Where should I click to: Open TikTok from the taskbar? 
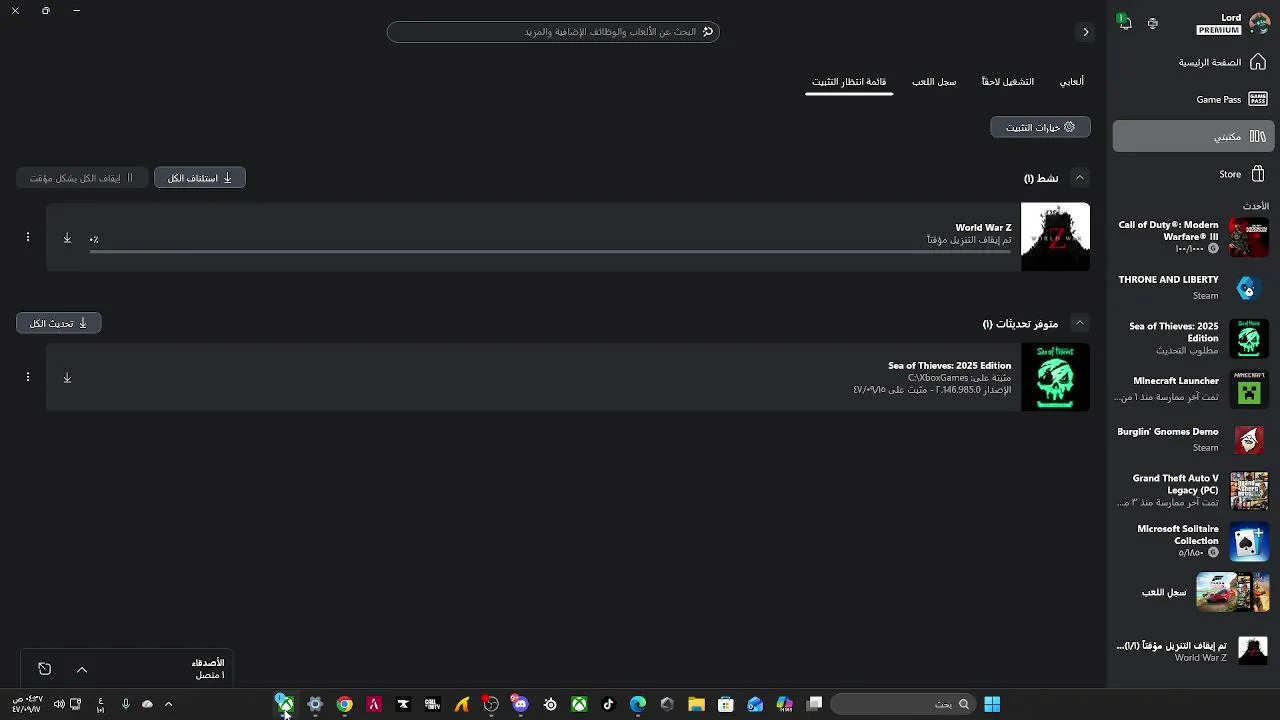click(x=608, y=704)
